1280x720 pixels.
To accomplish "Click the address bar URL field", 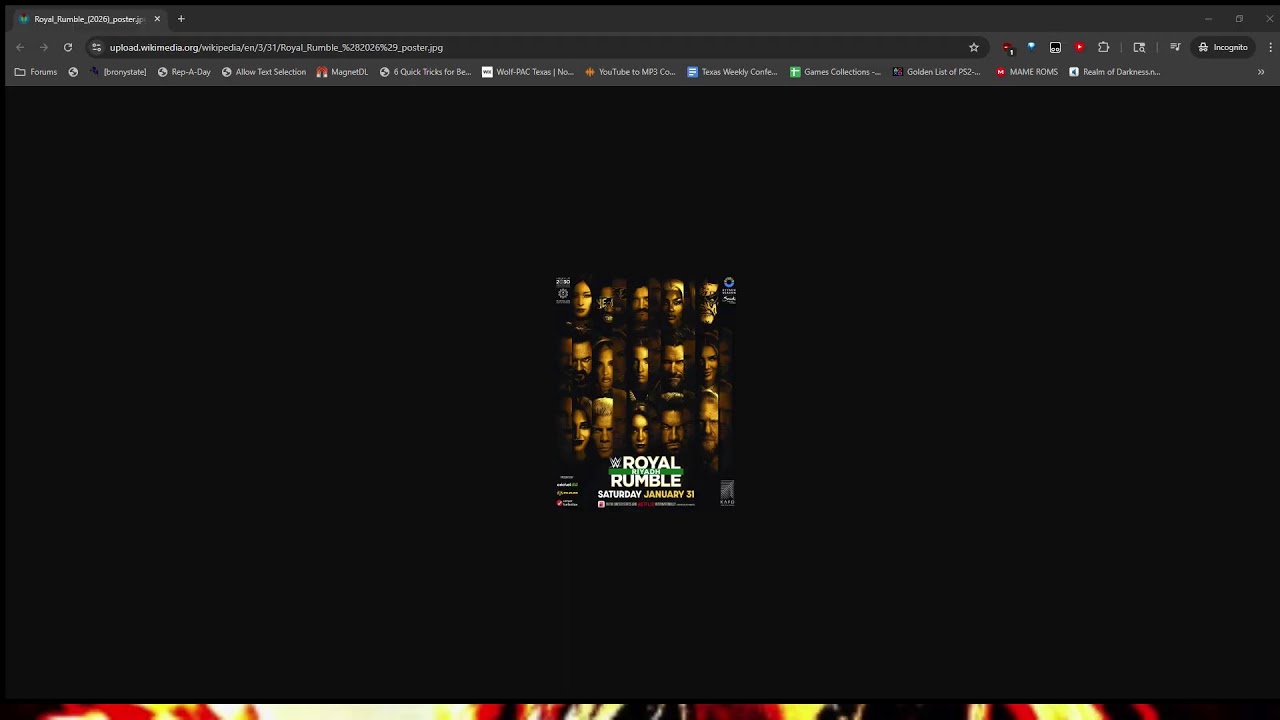I will pyautogui.click(x=535, y=47).
